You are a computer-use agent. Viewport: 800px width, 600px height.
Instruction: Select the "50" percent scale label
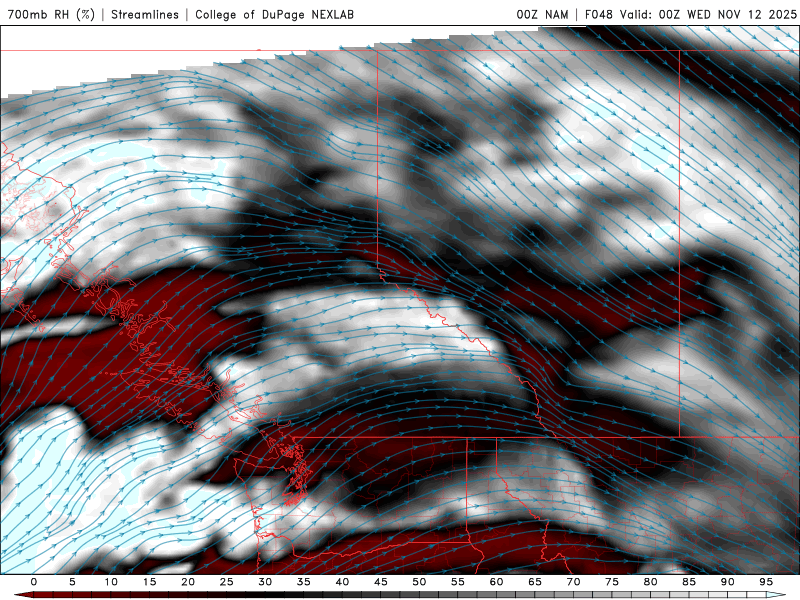click(419, 582)
